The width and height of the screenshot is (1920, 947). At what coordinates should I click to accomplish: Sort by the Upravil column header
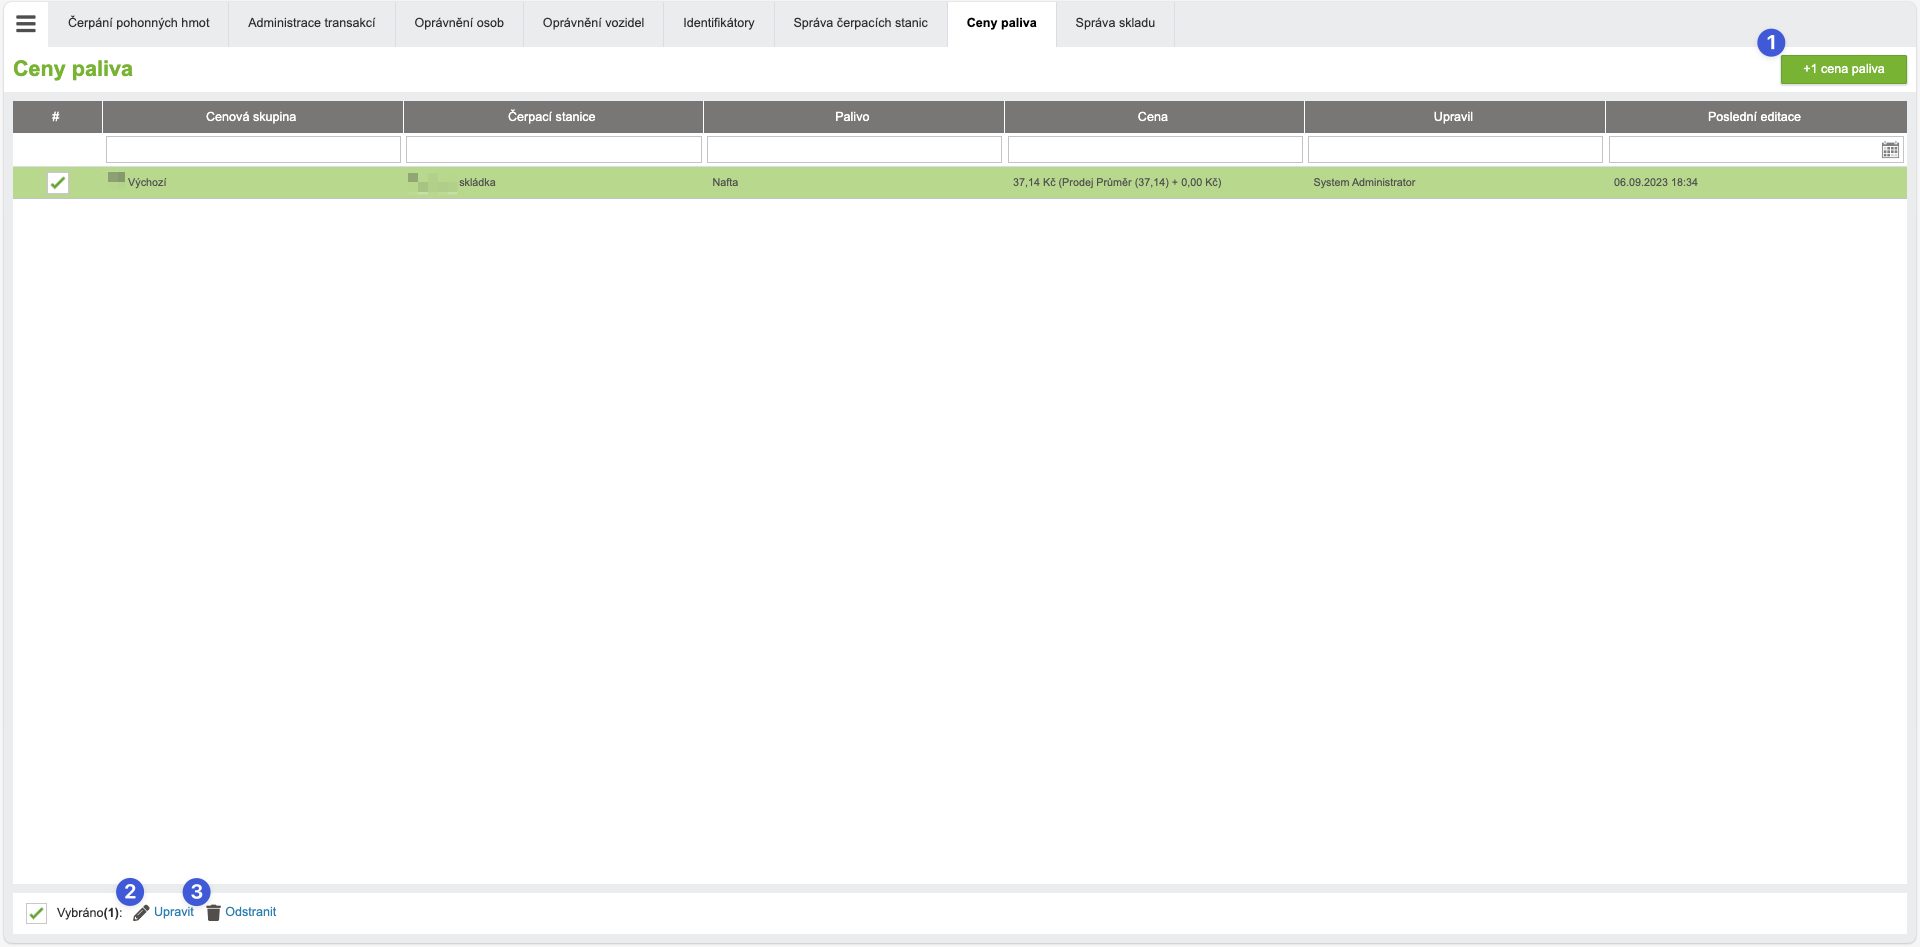(x=1454, y=117)
